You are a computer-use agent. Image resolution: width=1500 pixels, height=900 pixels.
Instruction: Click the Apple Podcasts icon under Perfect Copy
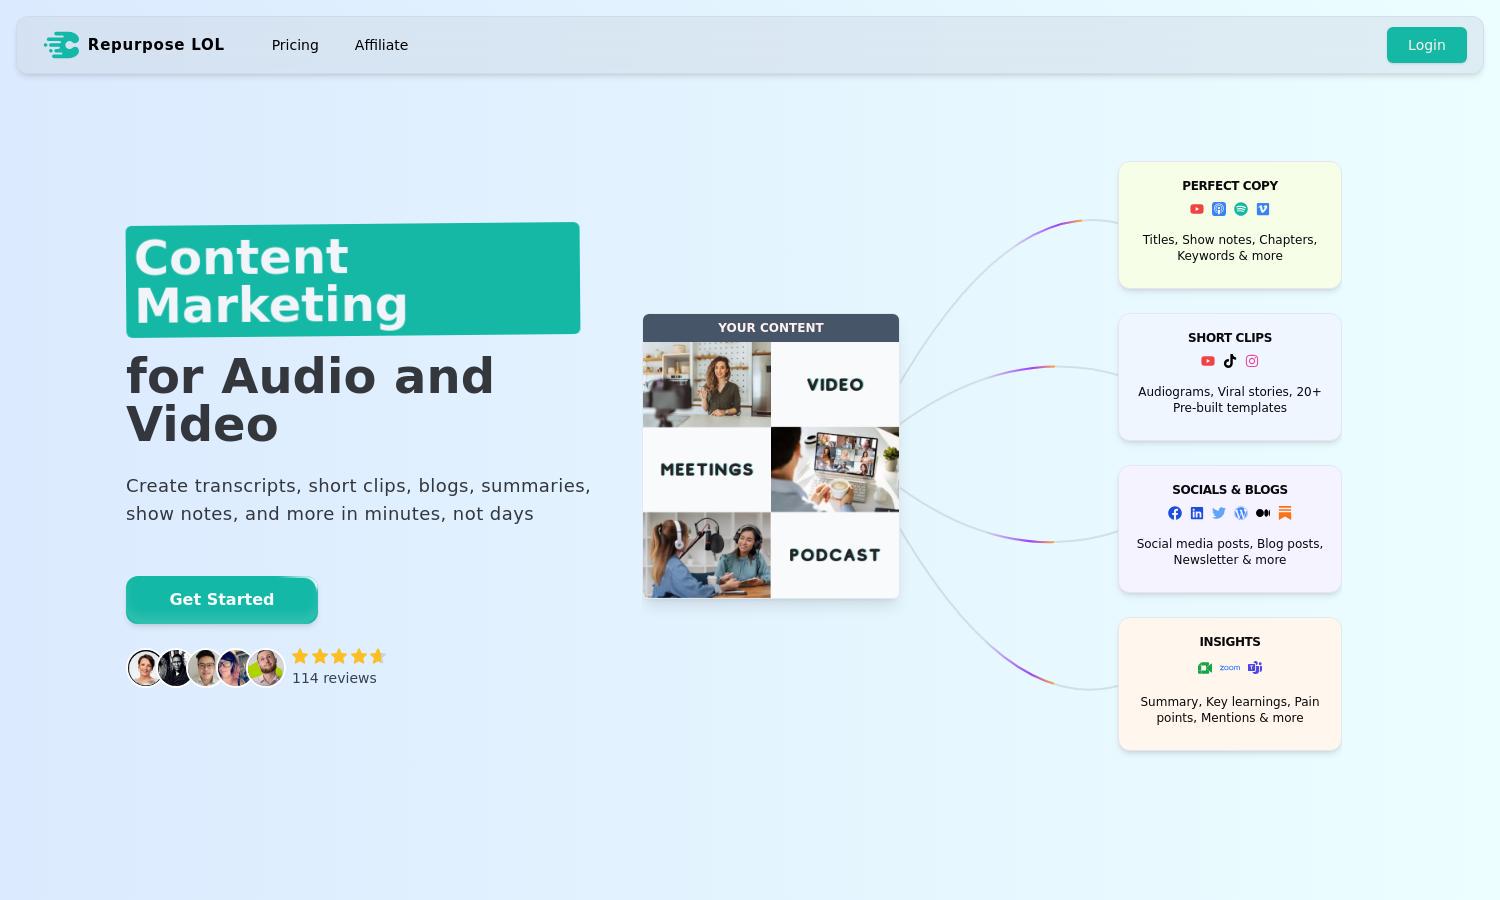[1219, 209]
